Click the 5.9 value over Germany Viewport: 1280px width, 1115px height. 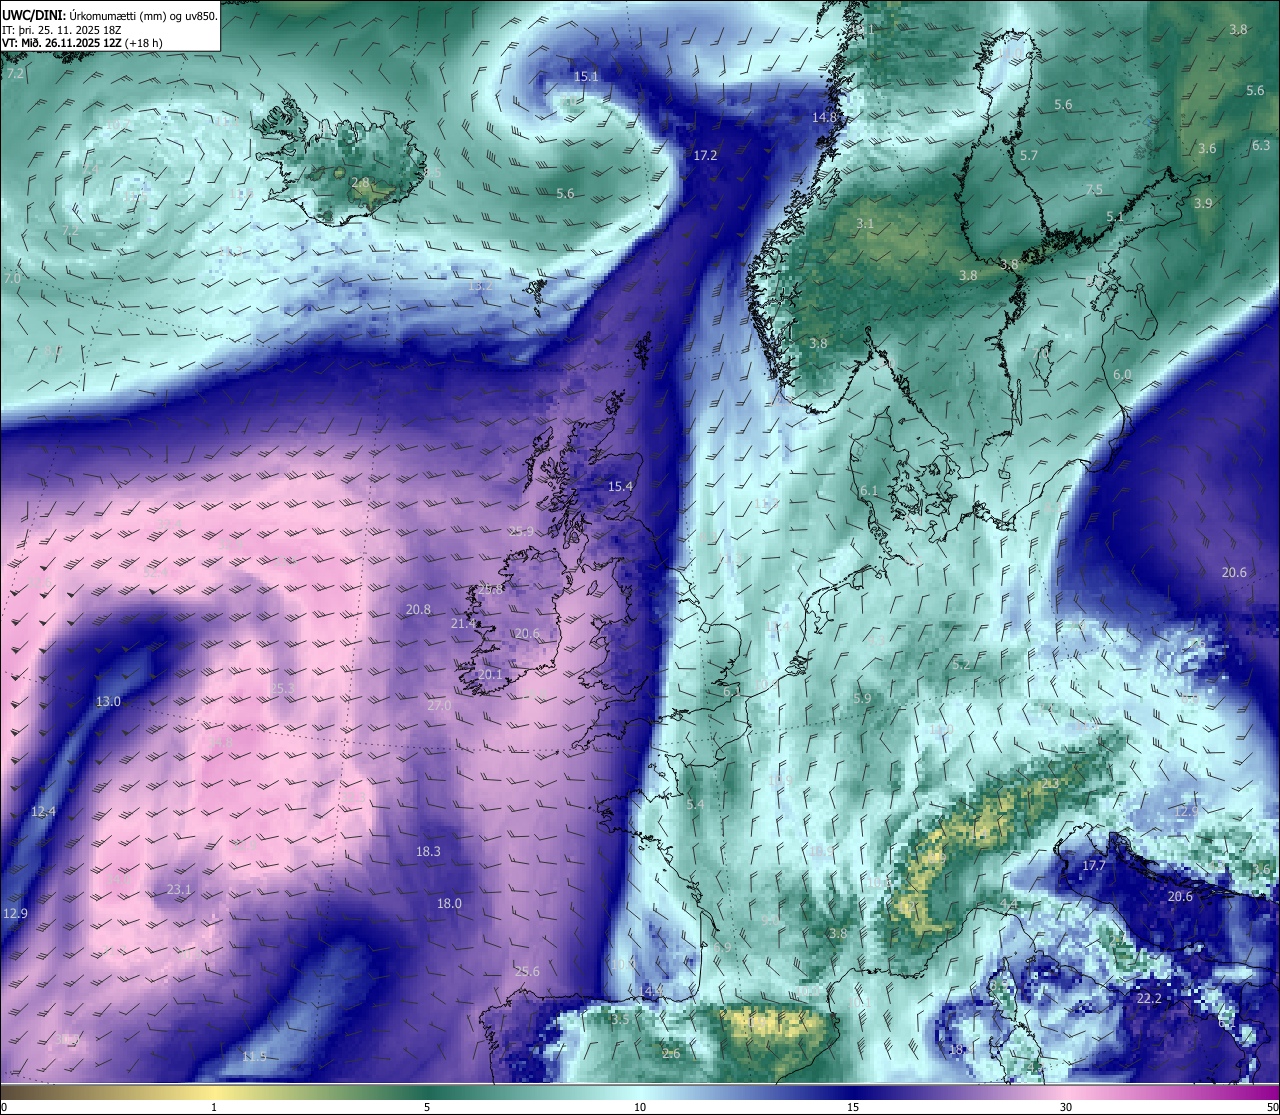tap(862, 698)
